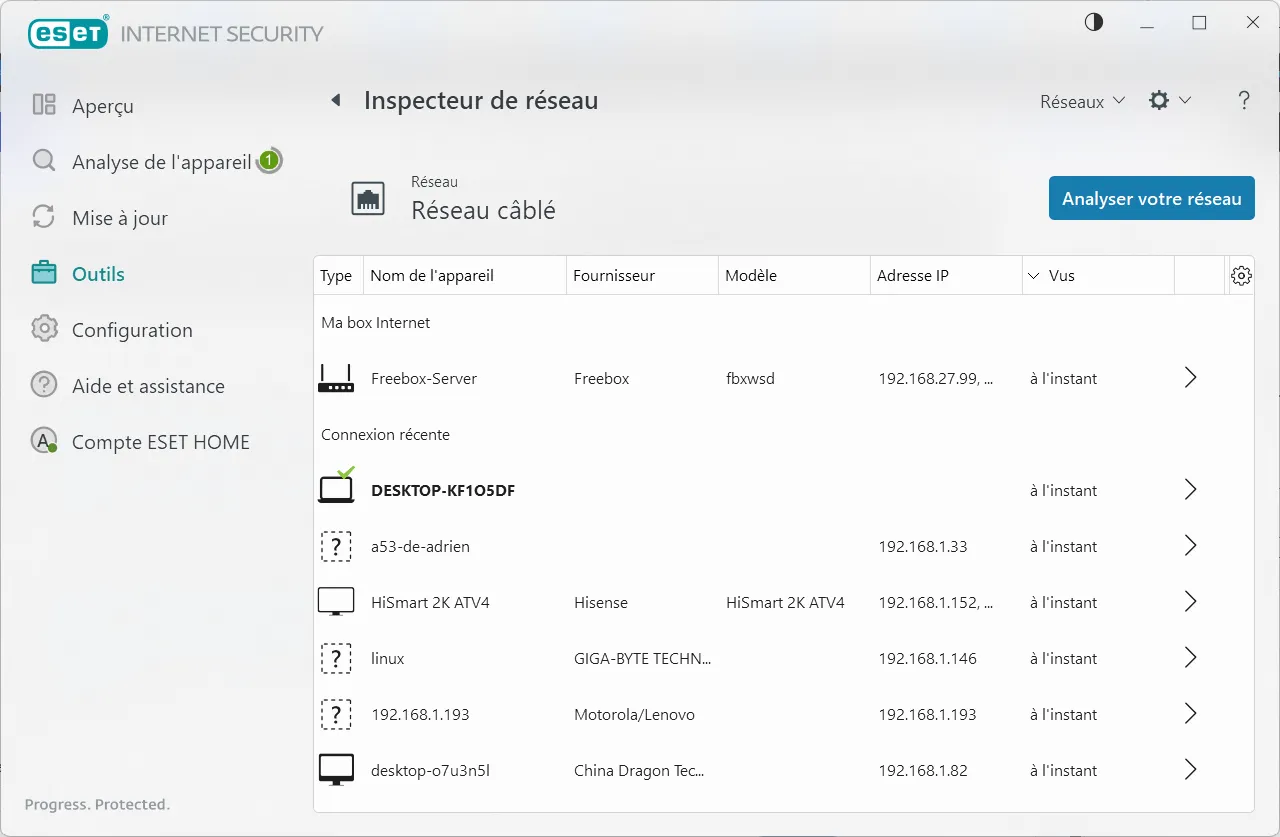Click the DESKTOP-KF1O5DF laptop icon
Image resolution: width=1280 pixels, height=837 pixels.
tap(336, 486)
